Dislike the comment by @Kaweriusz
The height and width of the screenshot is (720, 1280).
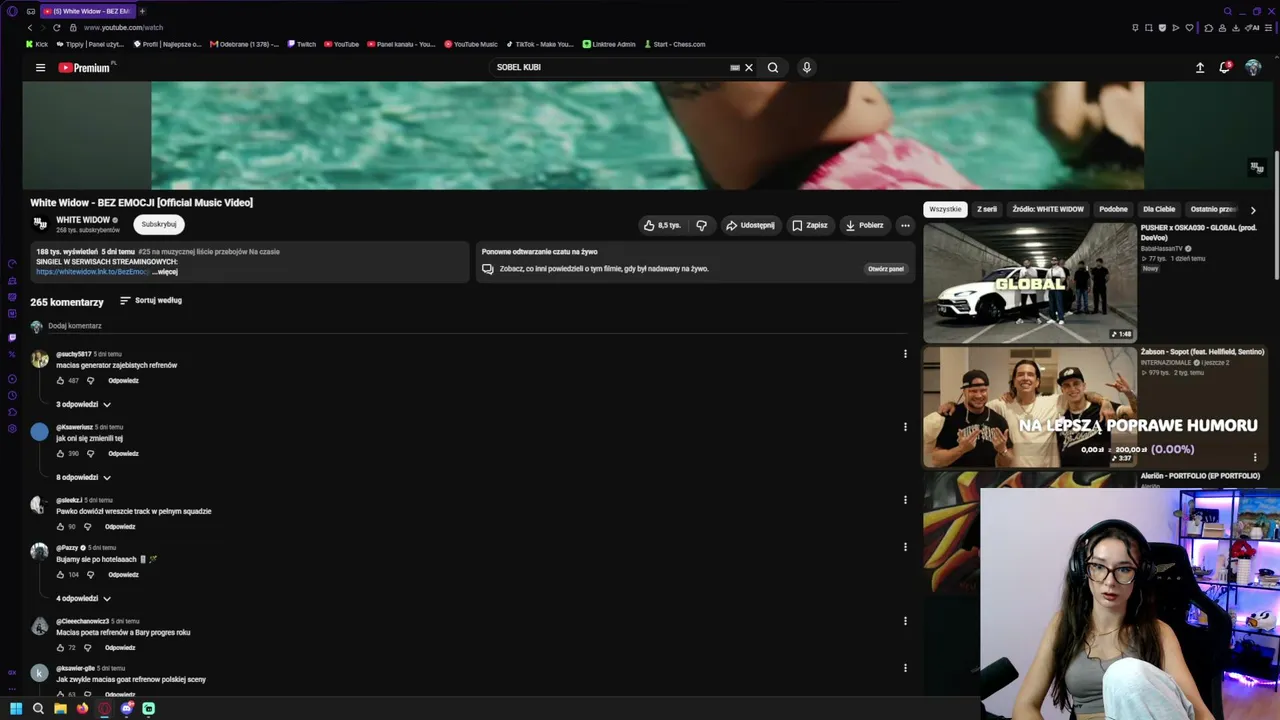90,454
